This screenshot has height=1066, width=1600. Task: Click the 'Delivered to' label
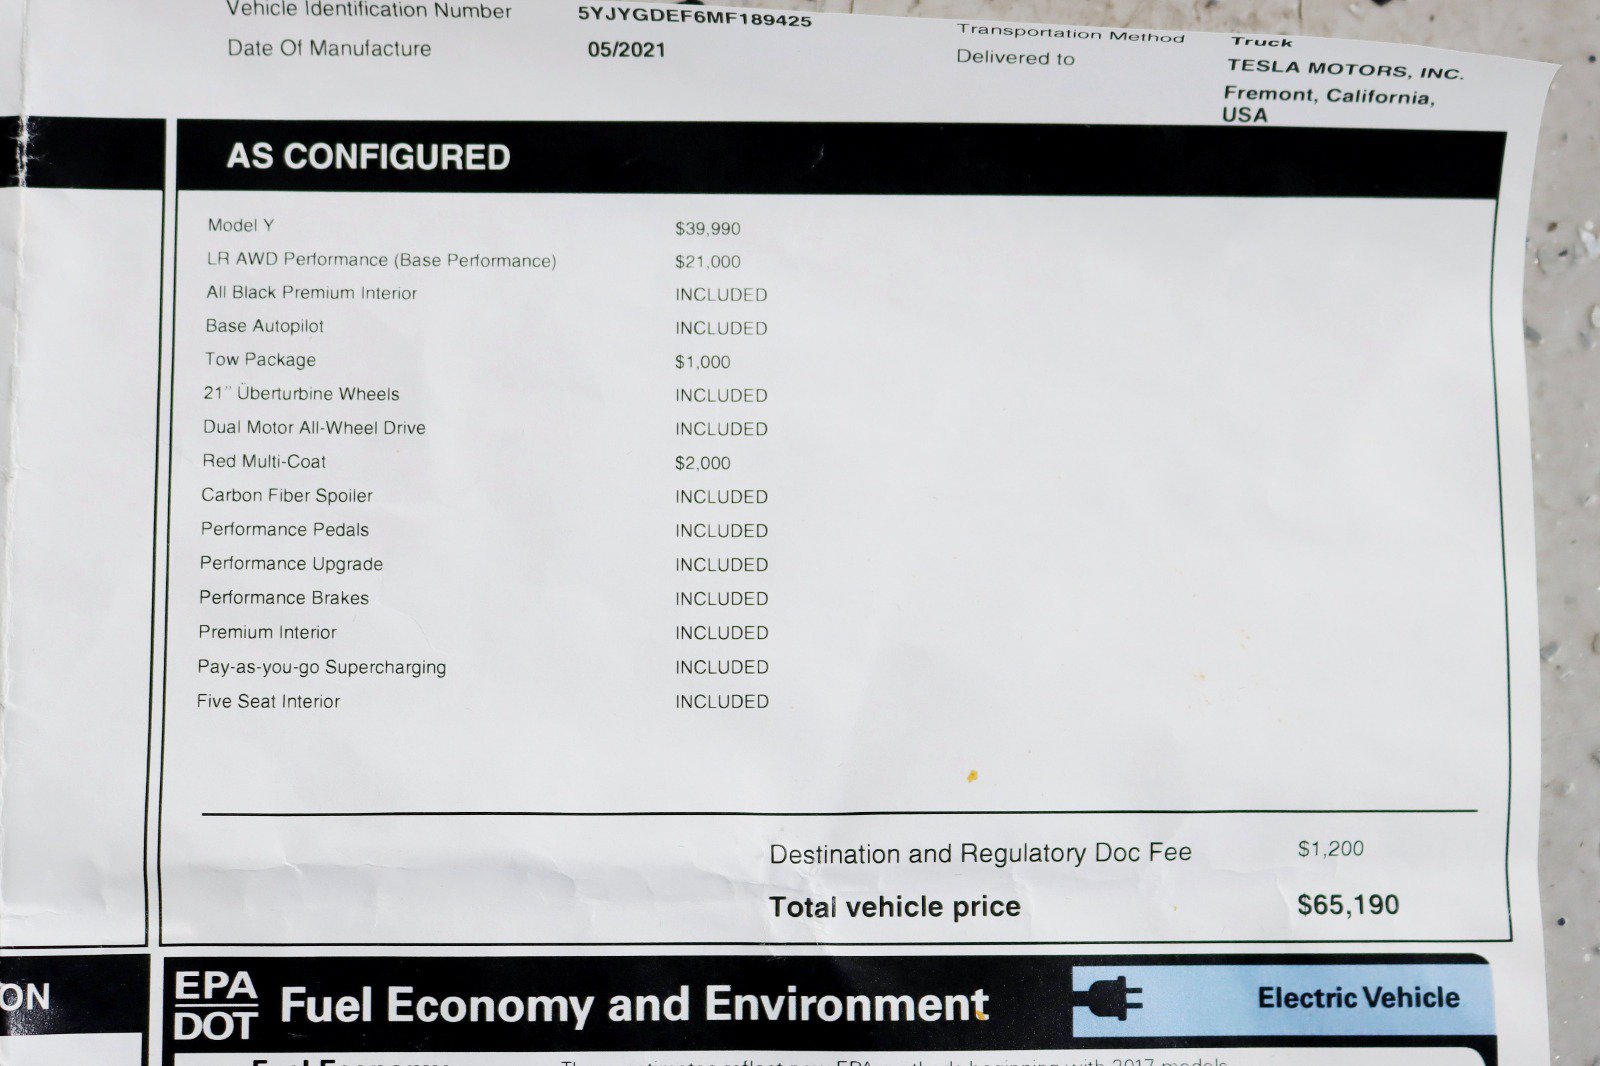pos(1015,57)
